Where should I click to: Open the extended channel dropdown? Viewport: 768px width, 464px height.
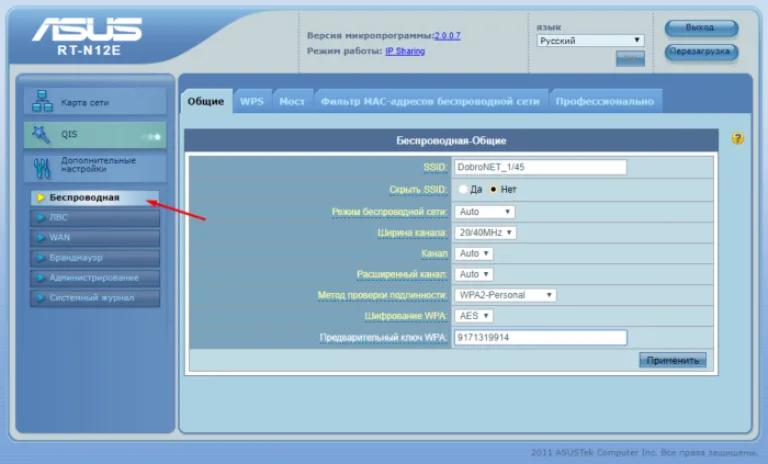[x=473, y=274]
